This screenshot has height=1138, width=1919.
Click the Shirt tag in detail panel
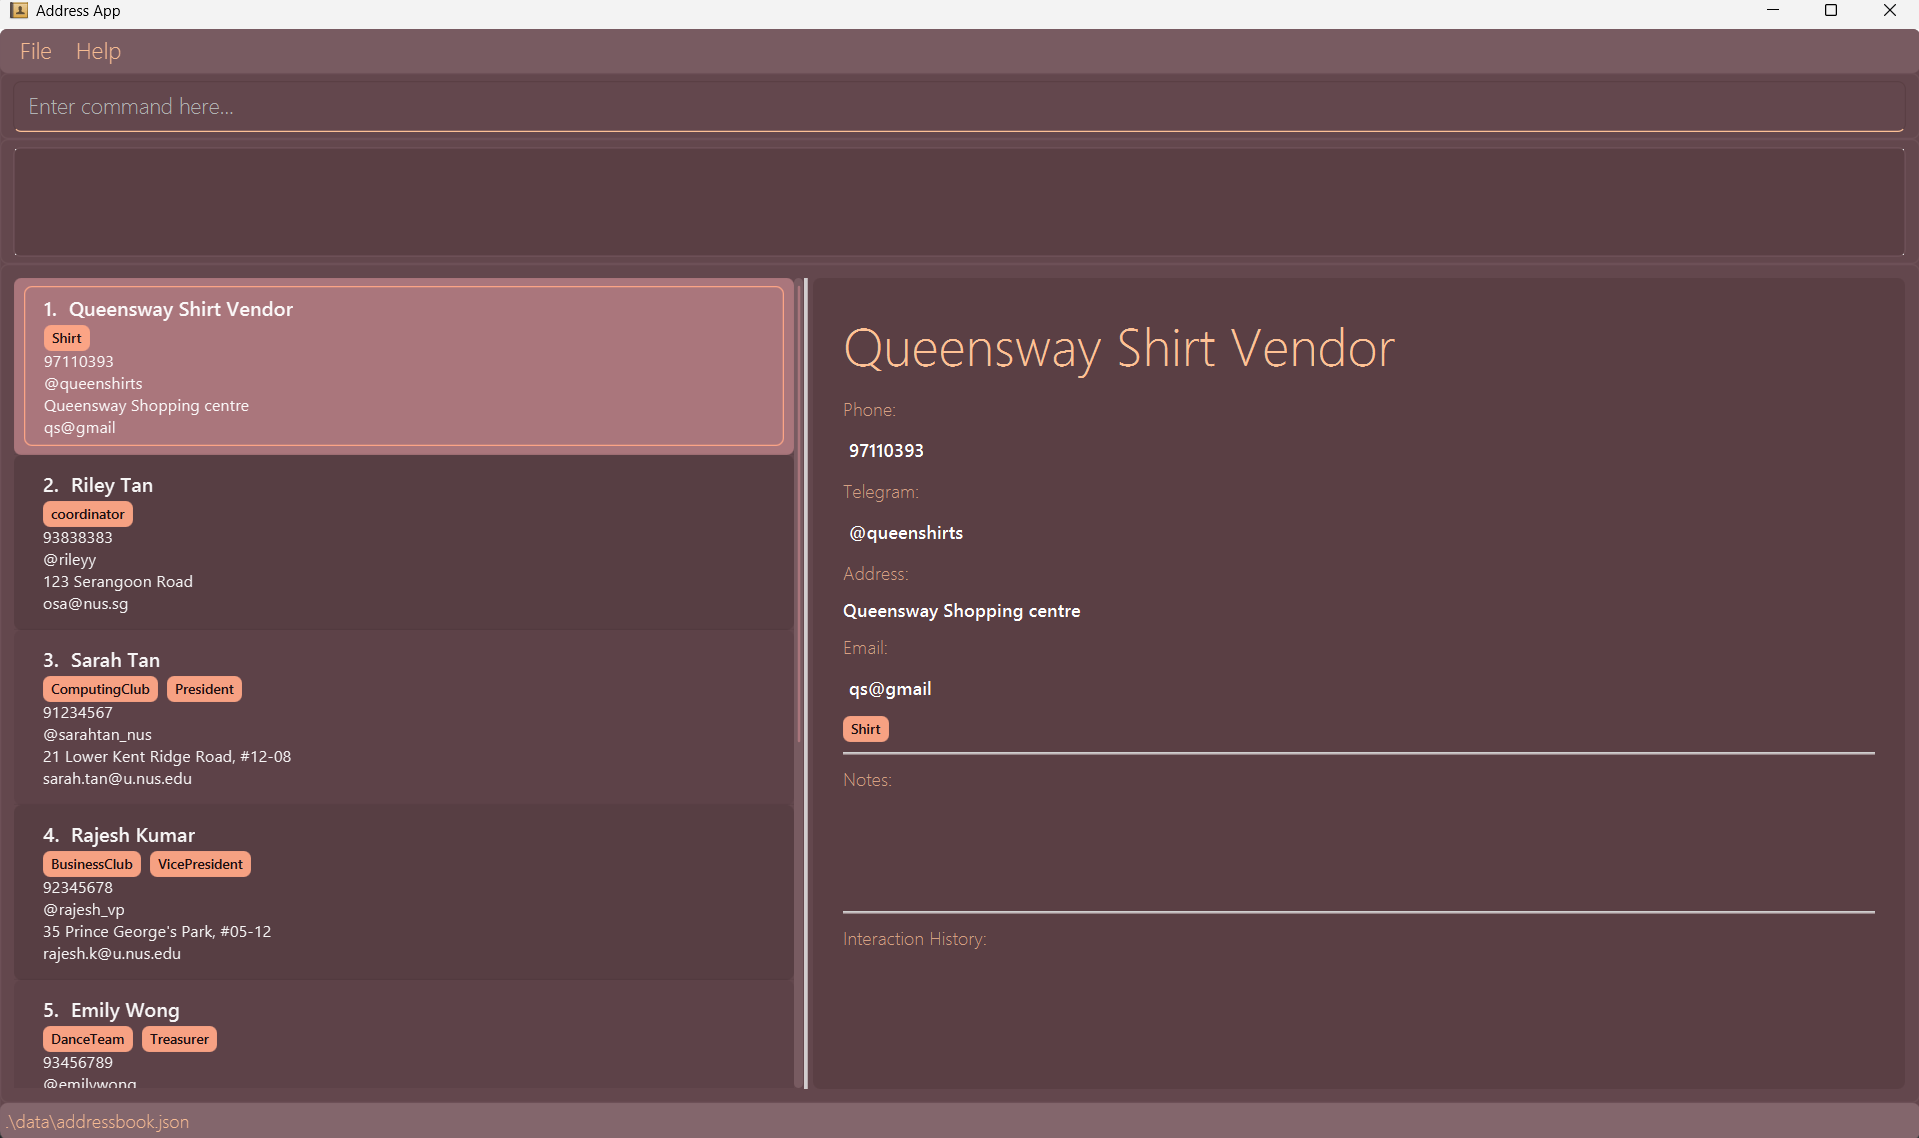click(865, 729)
